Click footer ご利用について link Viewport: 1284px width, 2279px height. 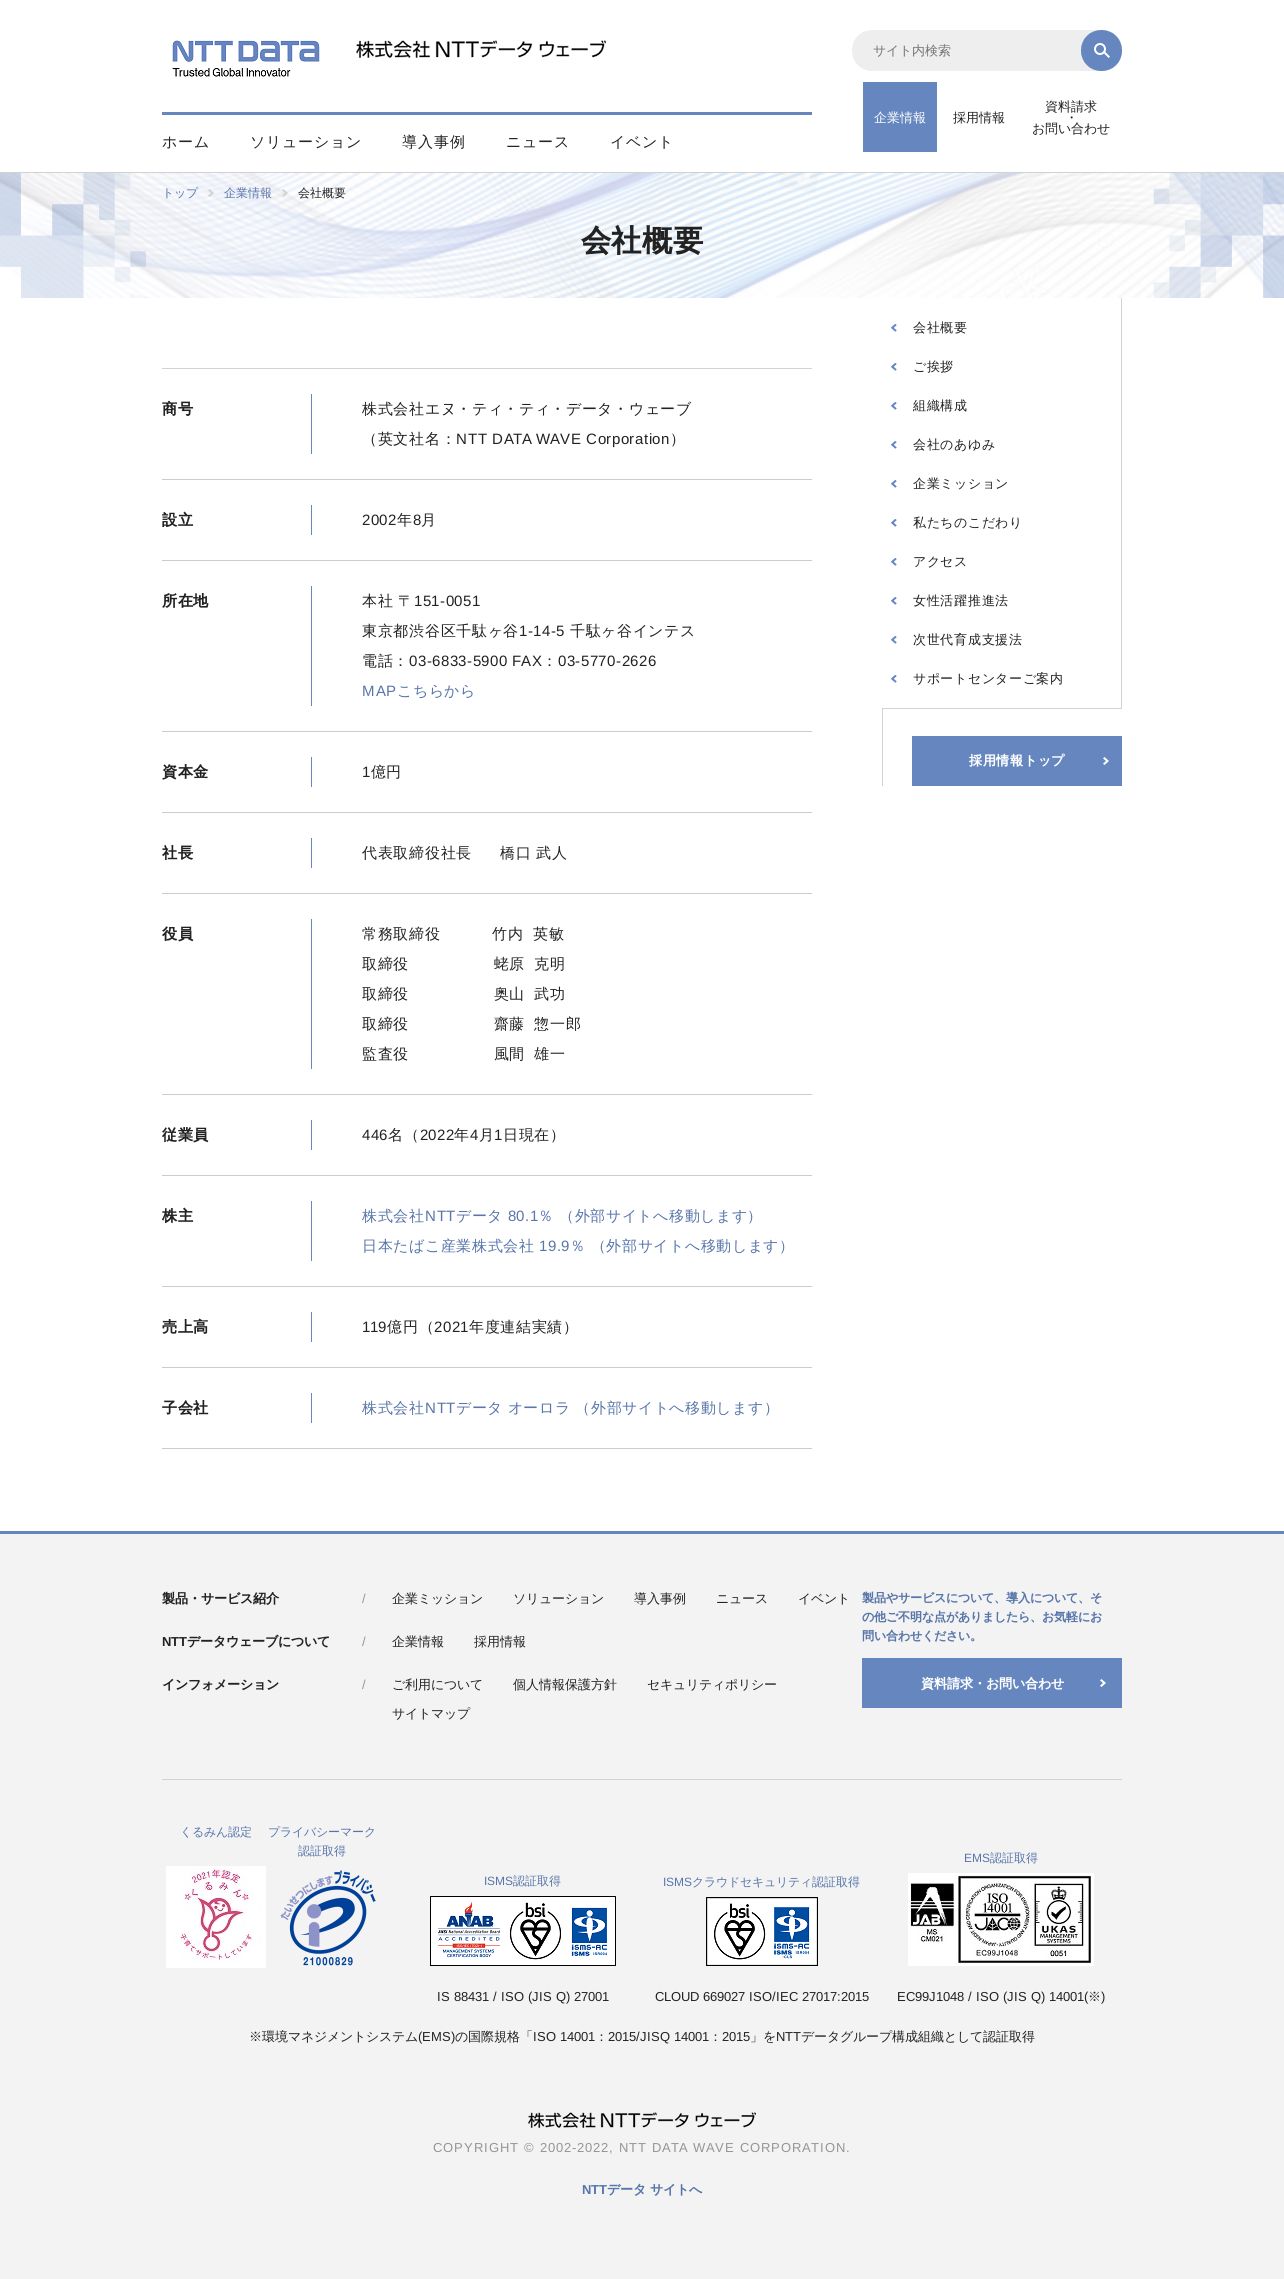437,1685
